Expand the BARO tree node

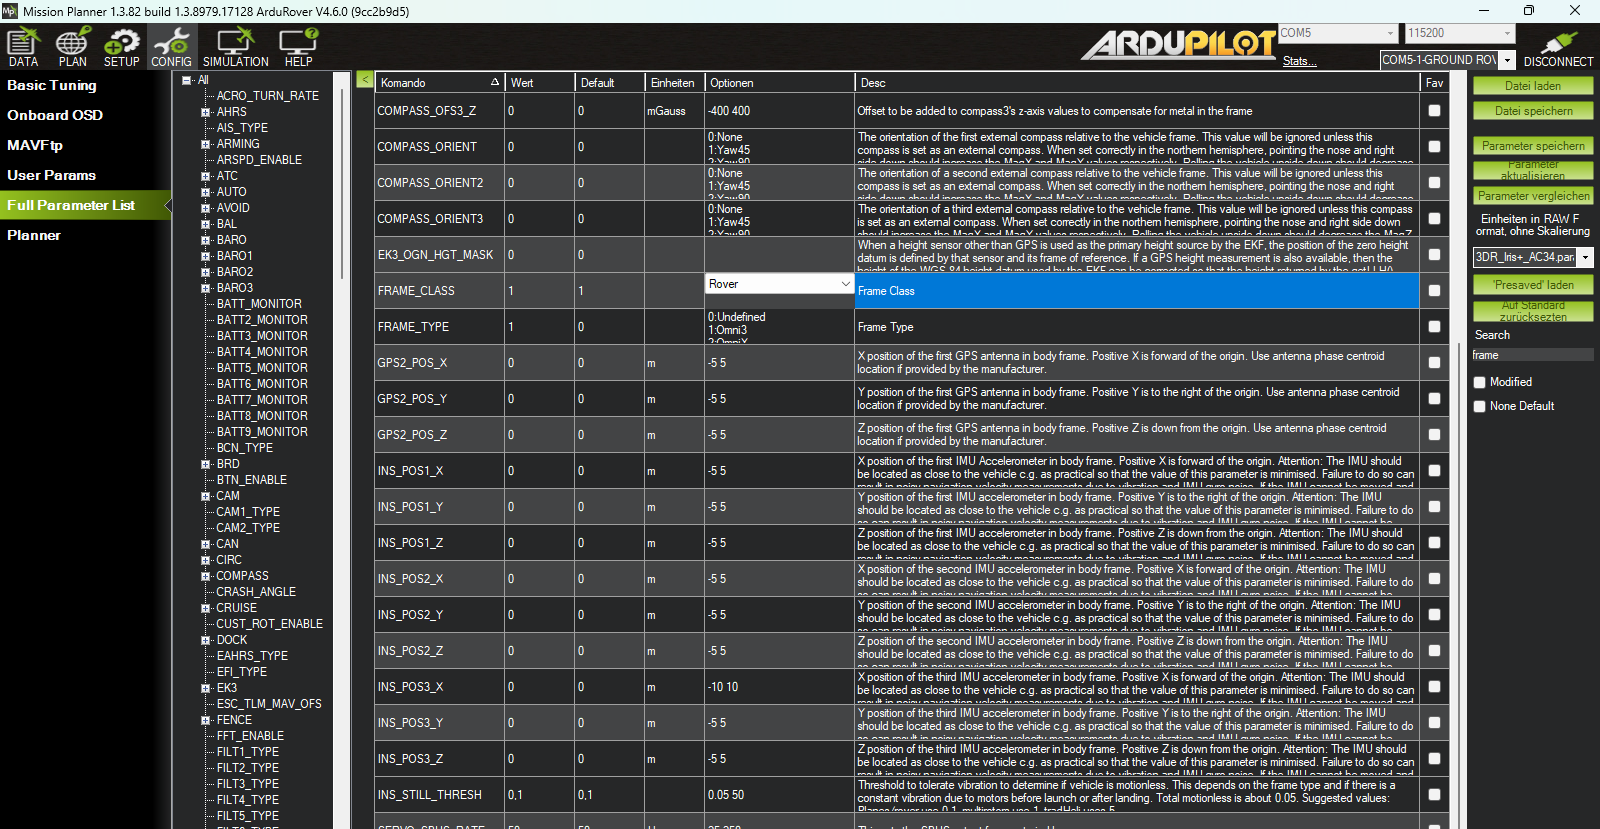click(x=205, y=240)
